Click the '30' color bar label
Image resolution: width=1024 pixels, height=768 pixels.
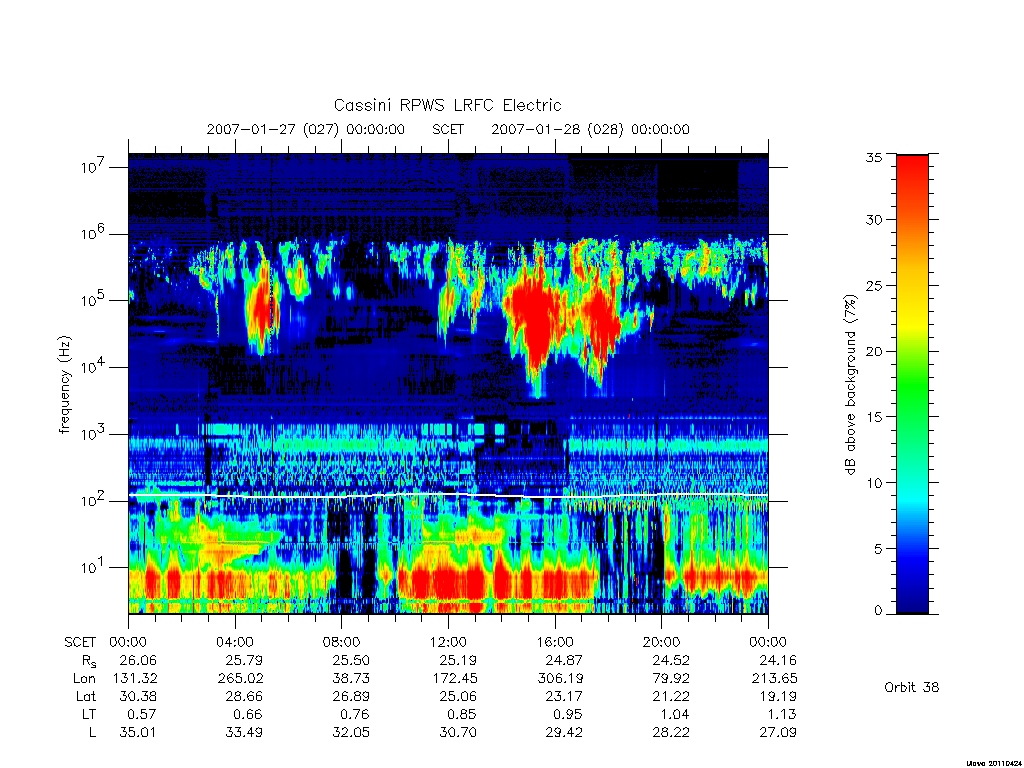pyautogui.click(x=874, y=219)
